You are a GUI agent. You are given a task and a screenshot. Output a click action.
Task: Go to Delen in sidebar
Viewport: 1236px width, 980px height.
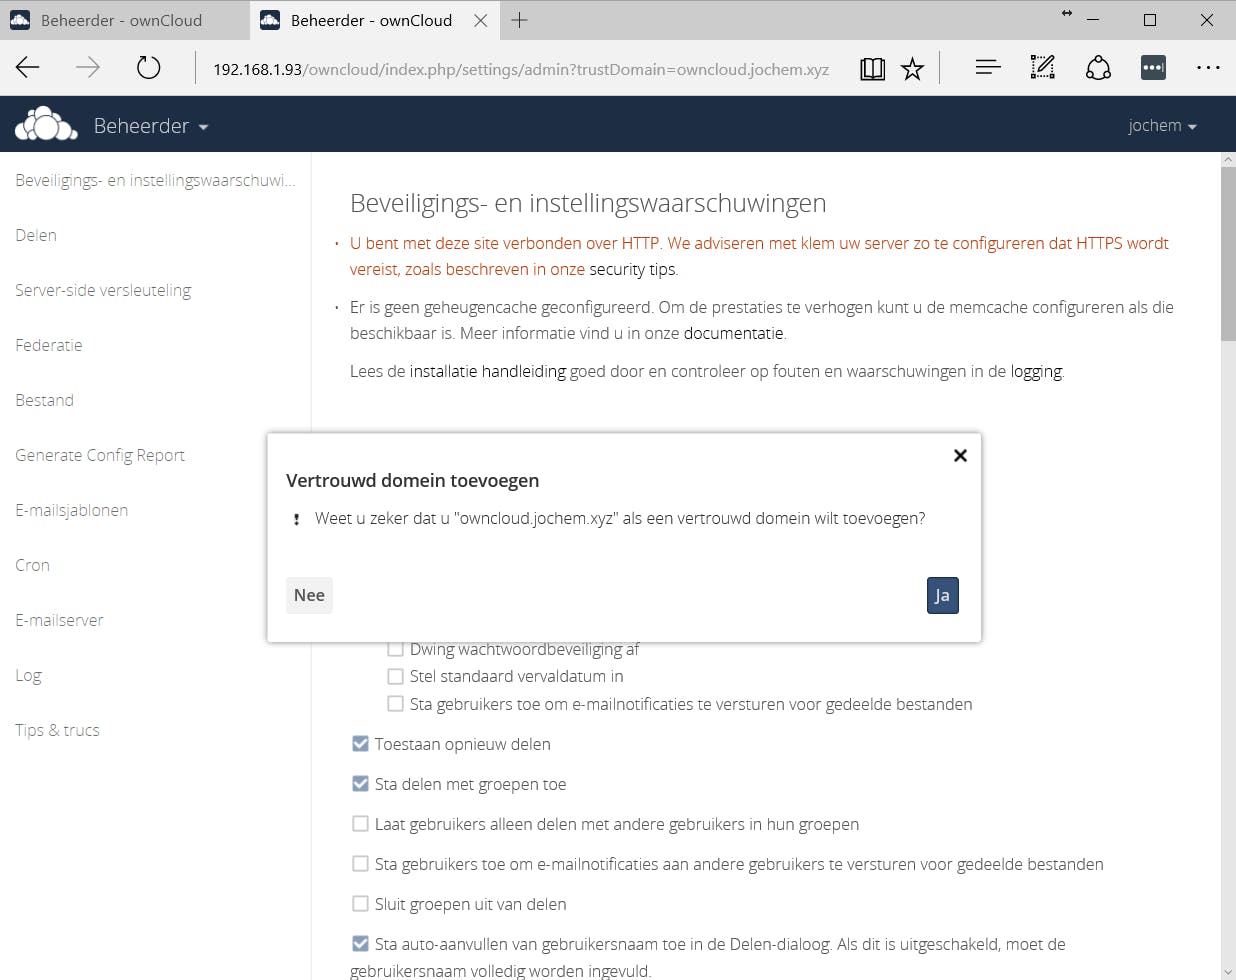click(36, 235)
